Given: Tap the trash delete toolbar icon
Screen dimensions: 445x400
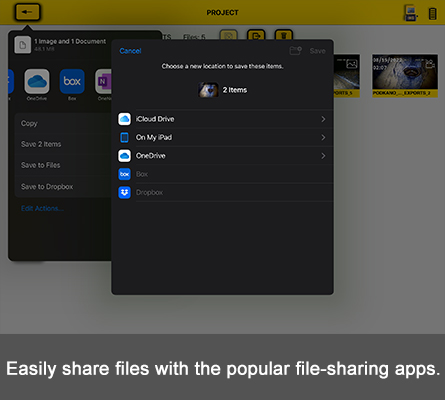Looking at the screenshot, I should [x=284, y=35].
